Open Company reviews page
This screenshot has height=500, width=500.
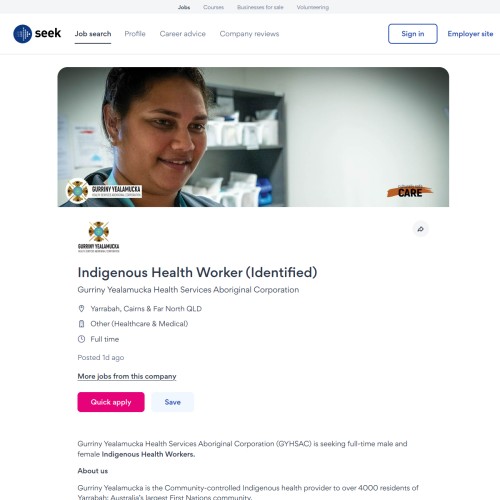249,34
